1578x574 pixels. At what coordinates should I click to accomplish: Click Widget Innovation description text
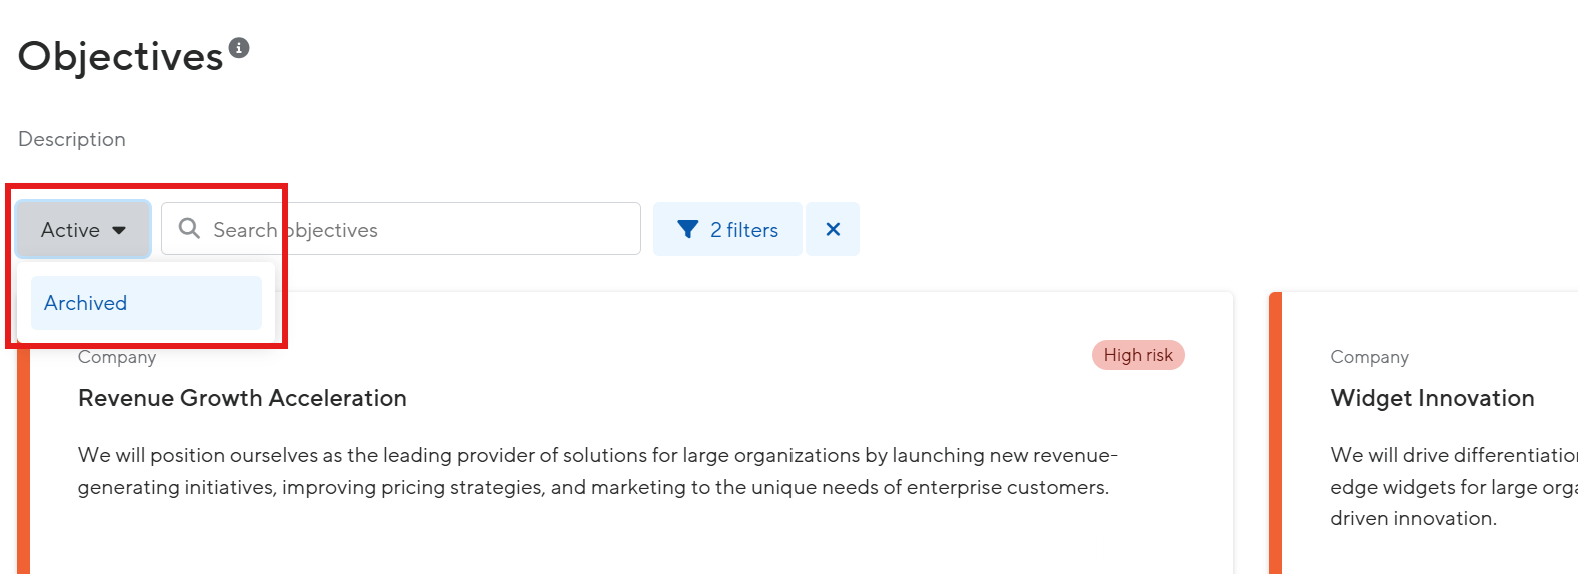1454,487
